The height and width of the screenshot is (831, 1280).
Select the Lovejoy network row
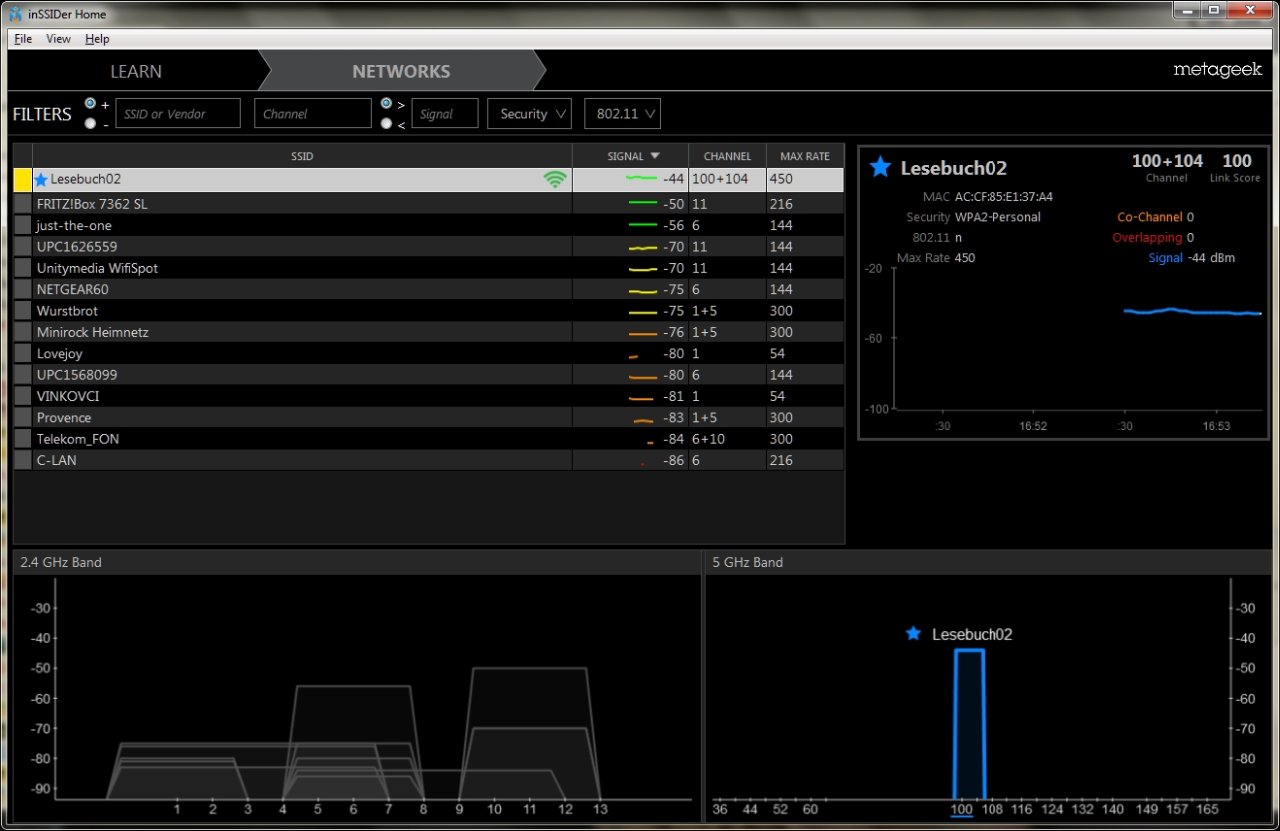(428, 354)
